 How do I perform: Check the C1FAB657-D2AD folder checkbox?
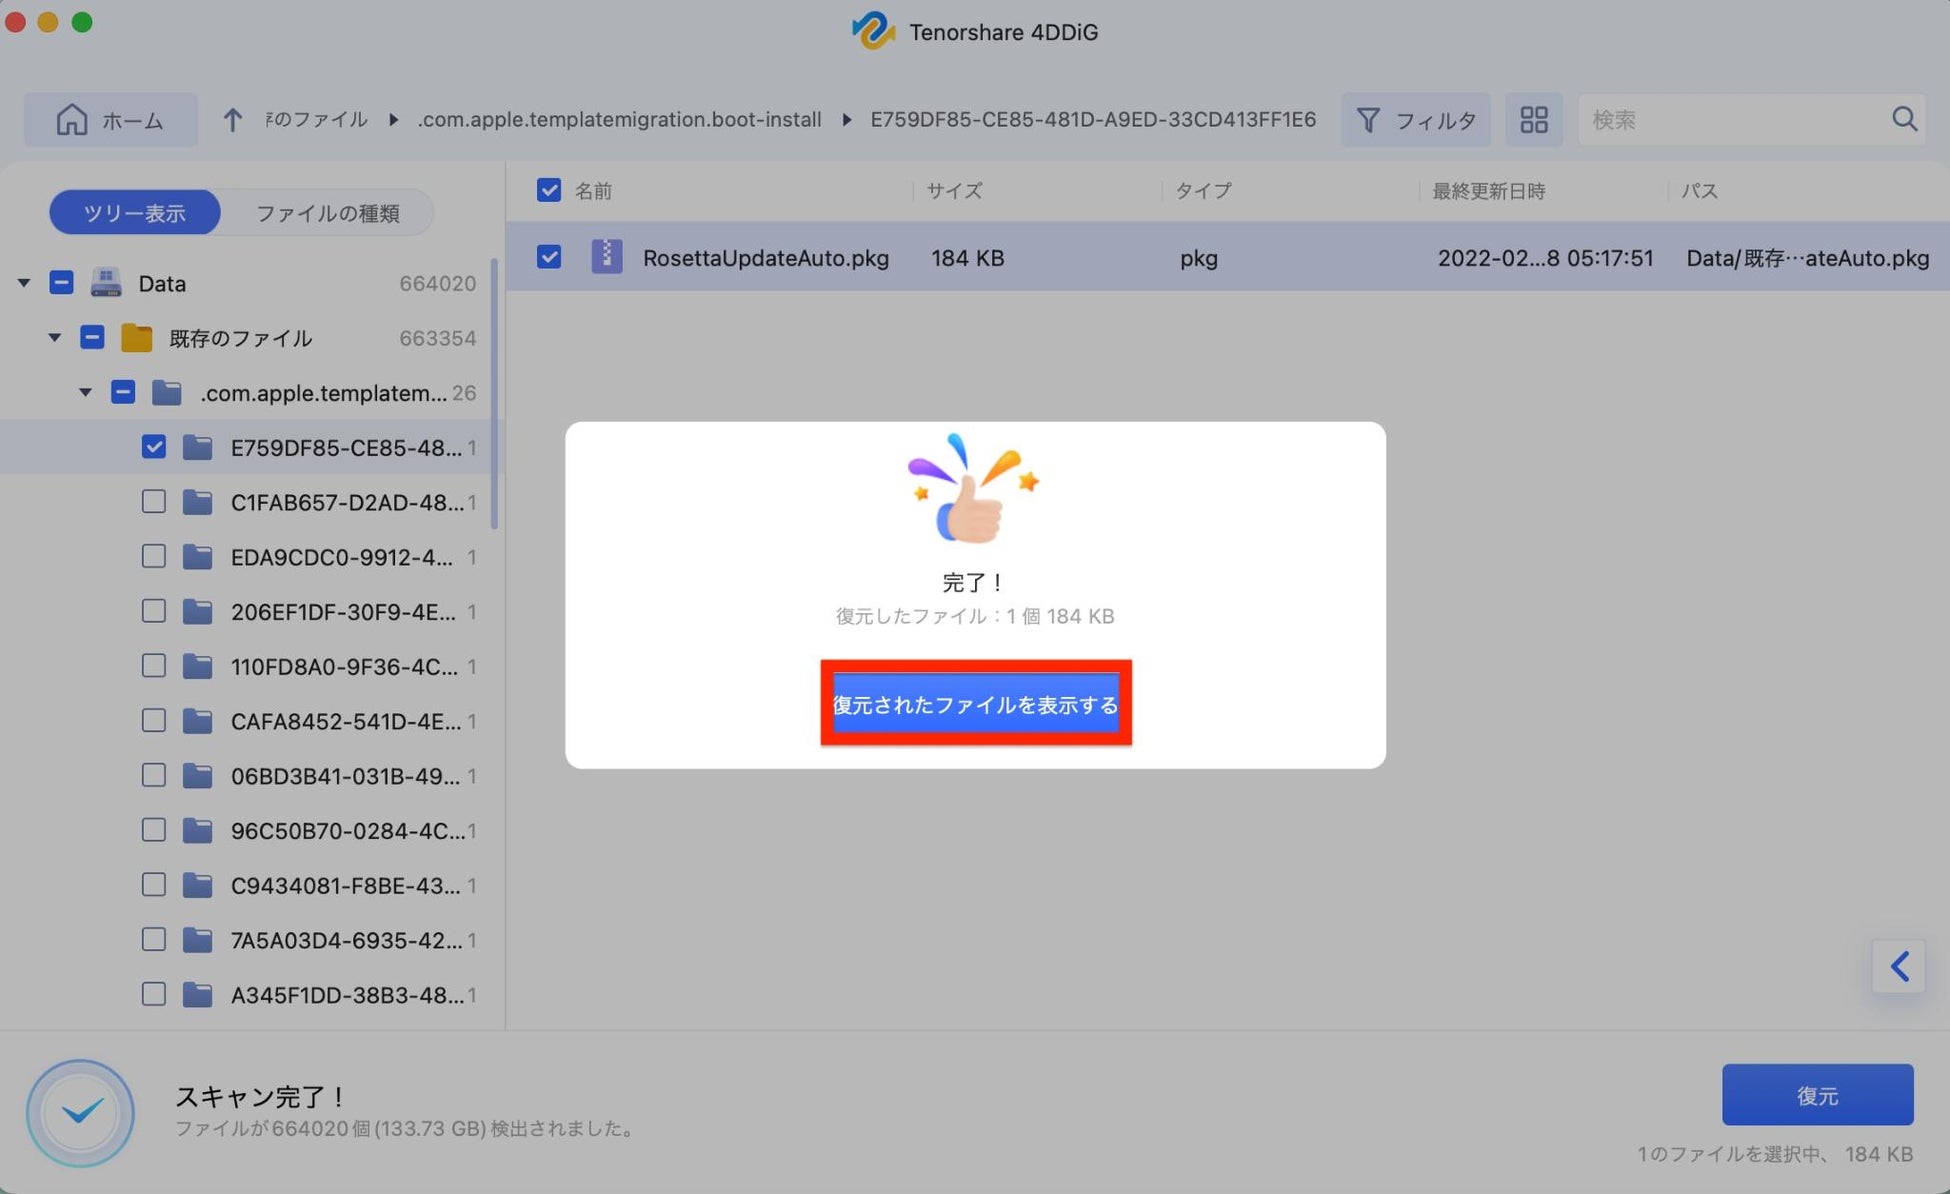pos(154,501)
